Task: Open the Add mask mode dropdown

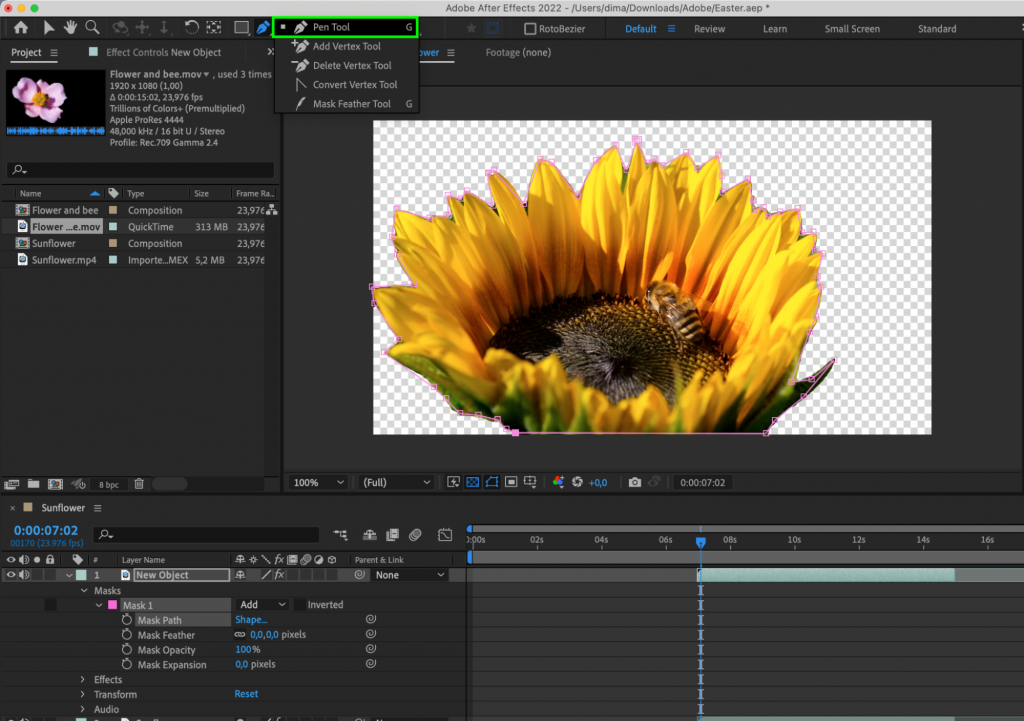Action: (260, 604)
